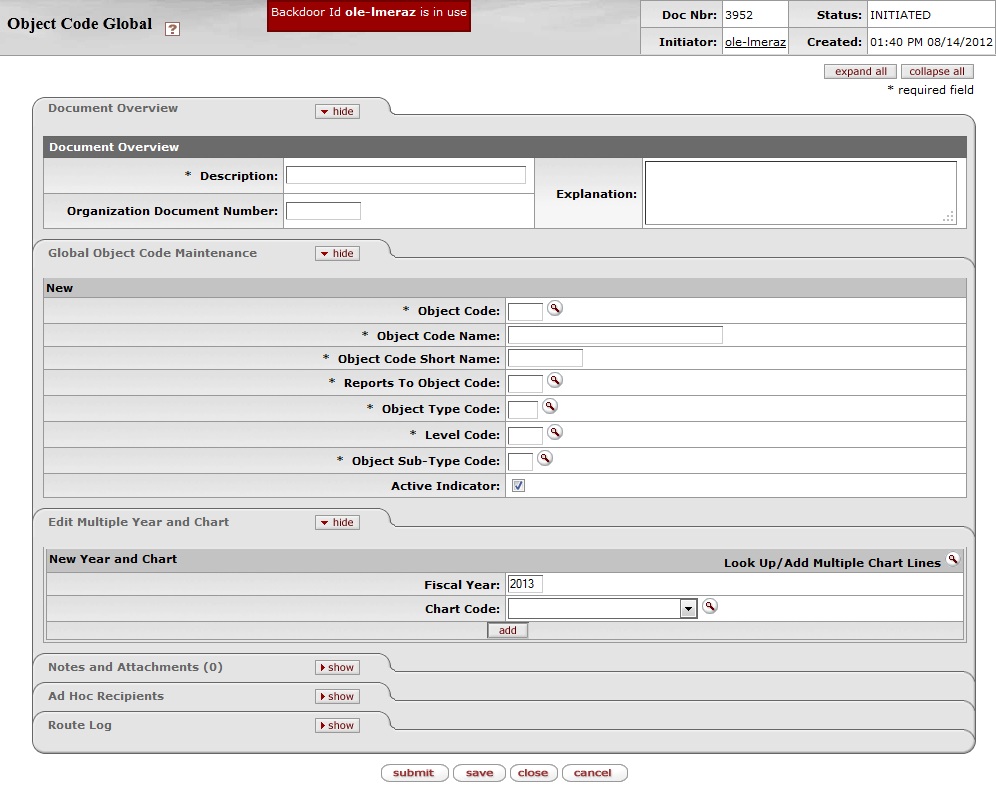The width and height of the screenshot is (996, 788).
Task: Open lookup for Object Sub-Type Code
Action: point(545,459)
